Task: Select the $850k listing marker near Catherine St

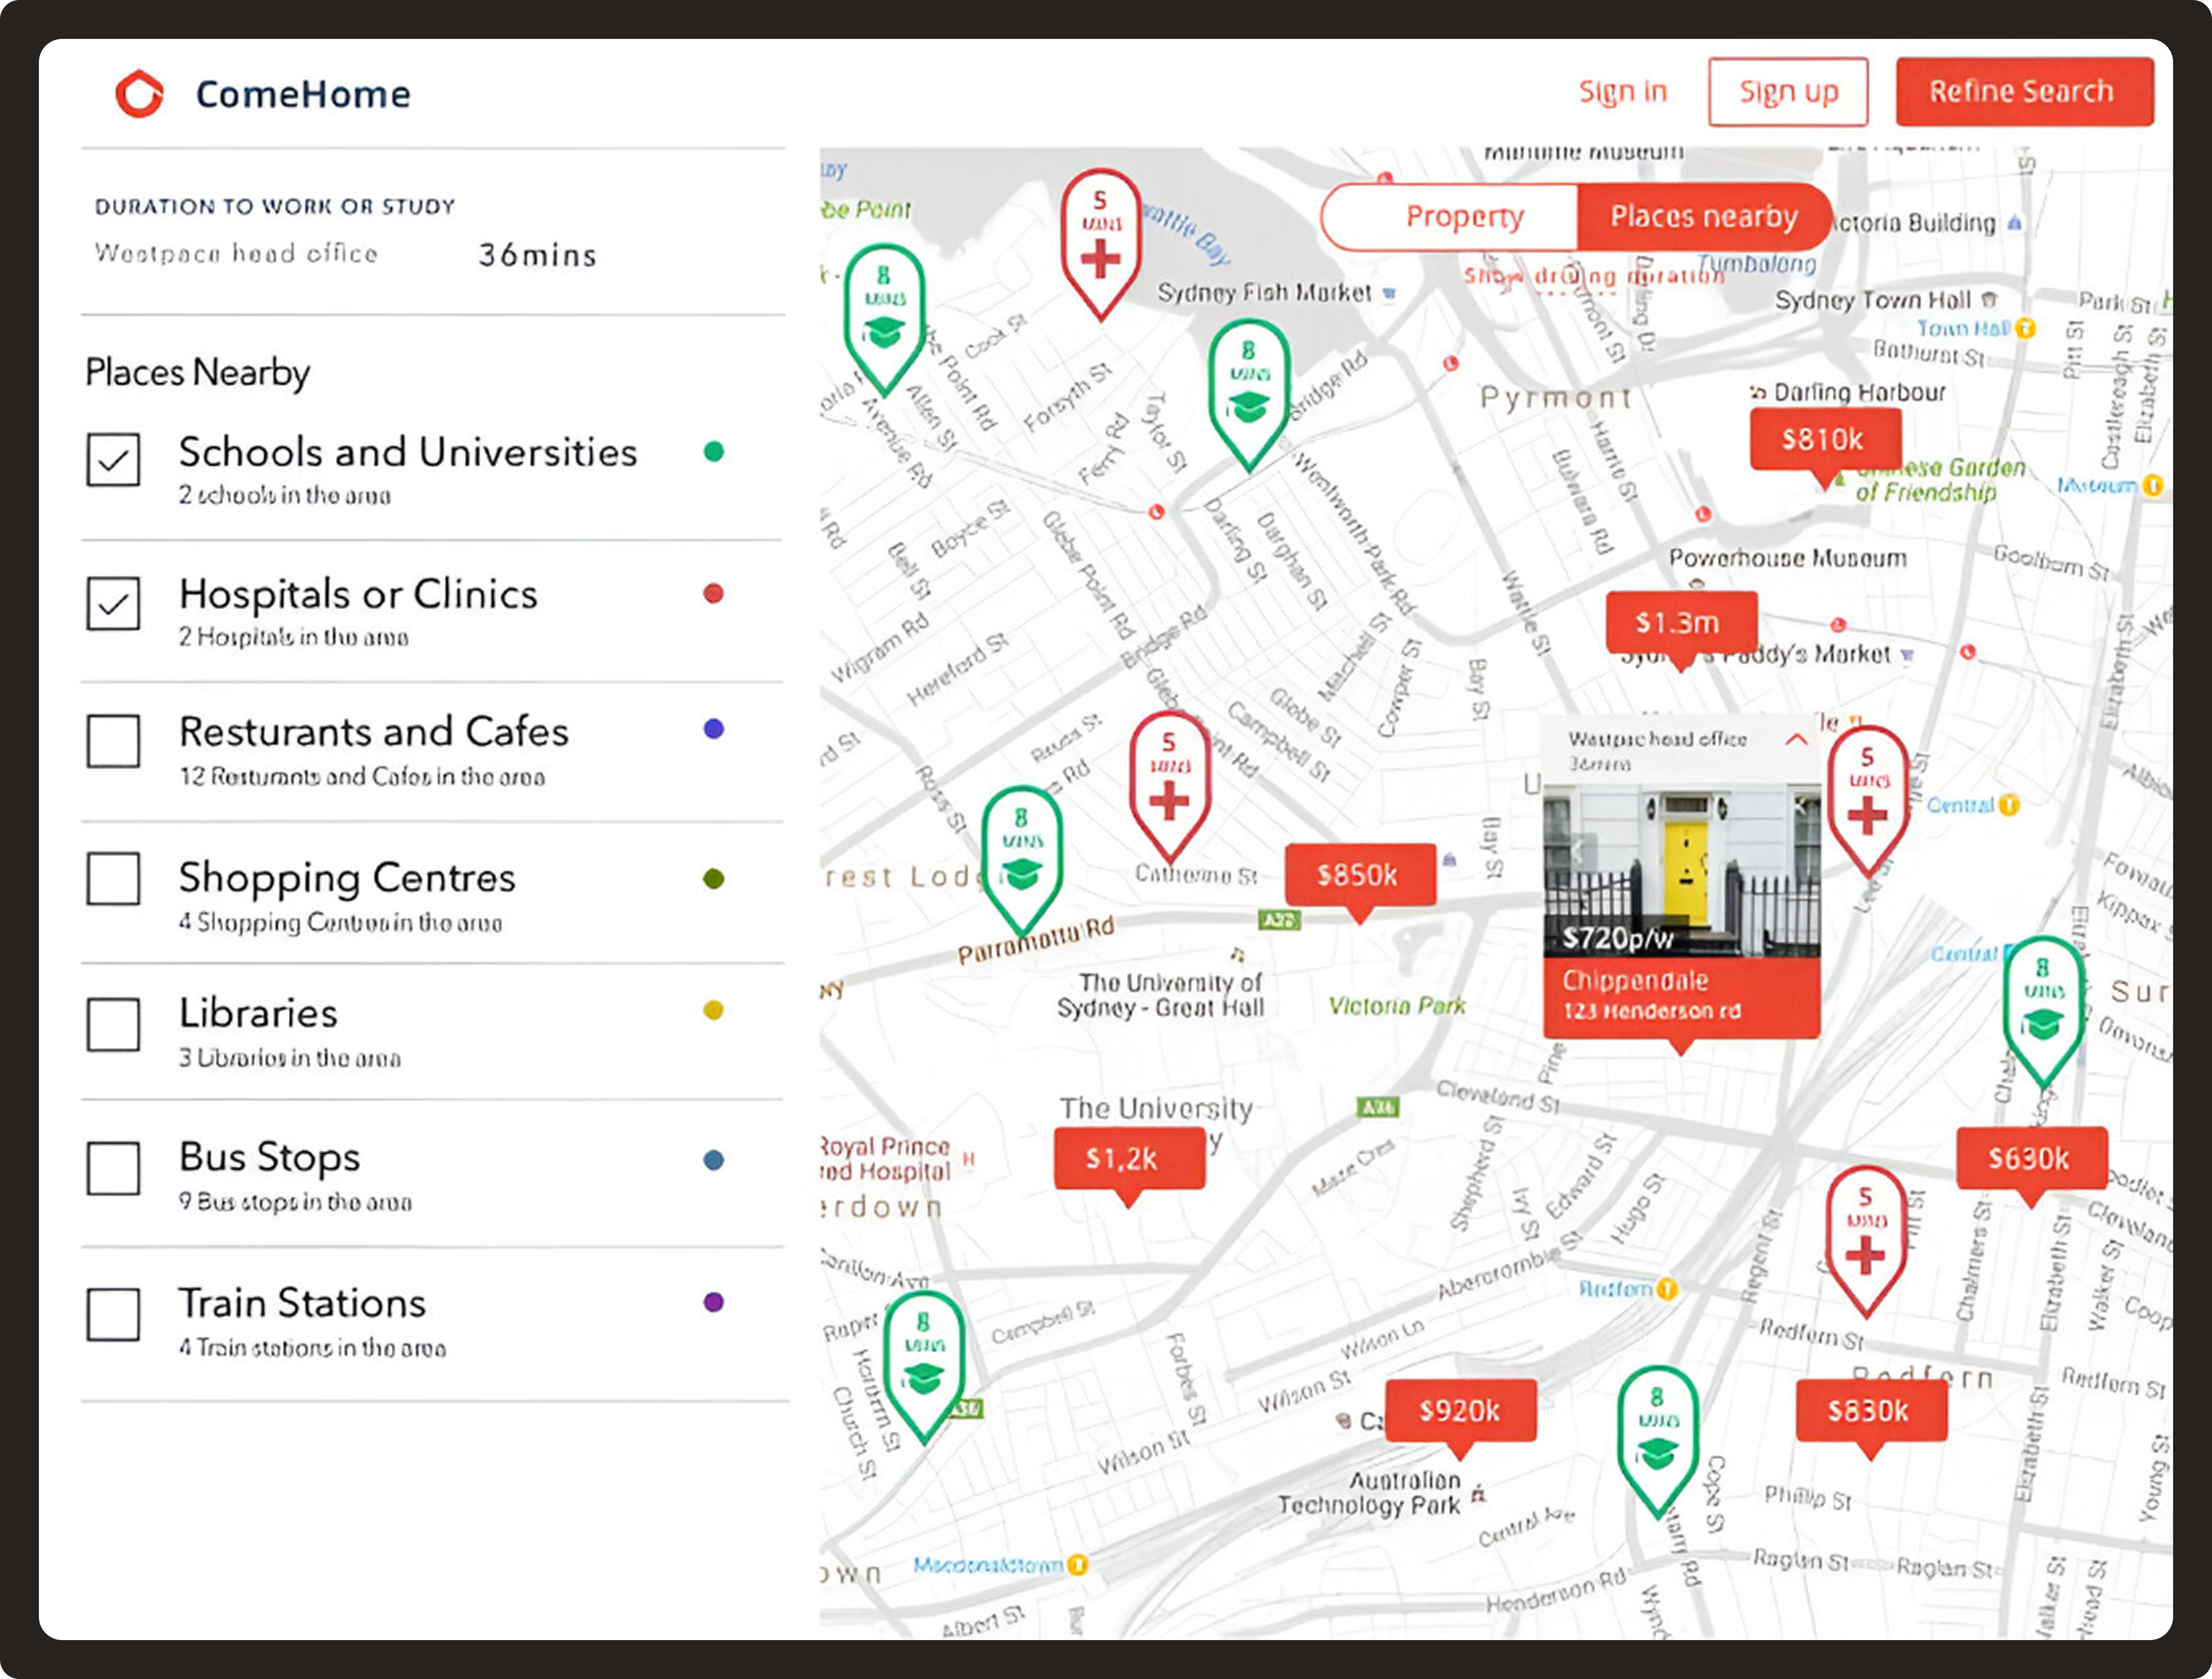Action: (1362, 875)
